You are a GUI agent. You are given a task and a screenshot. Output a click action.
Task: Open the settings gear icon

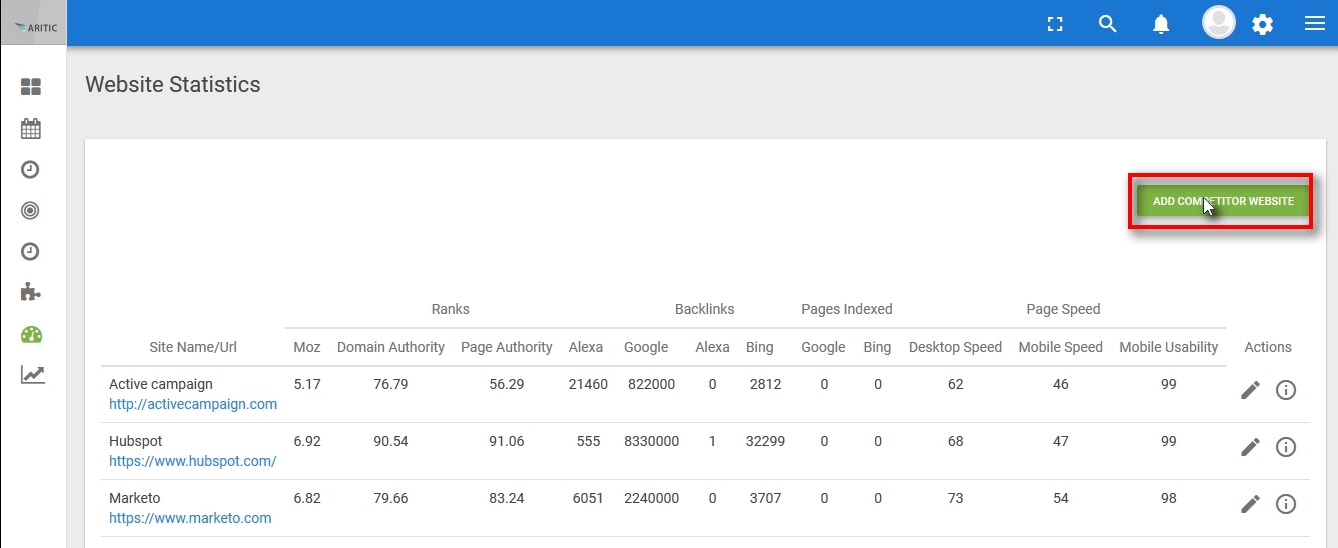coord(1263,25)
